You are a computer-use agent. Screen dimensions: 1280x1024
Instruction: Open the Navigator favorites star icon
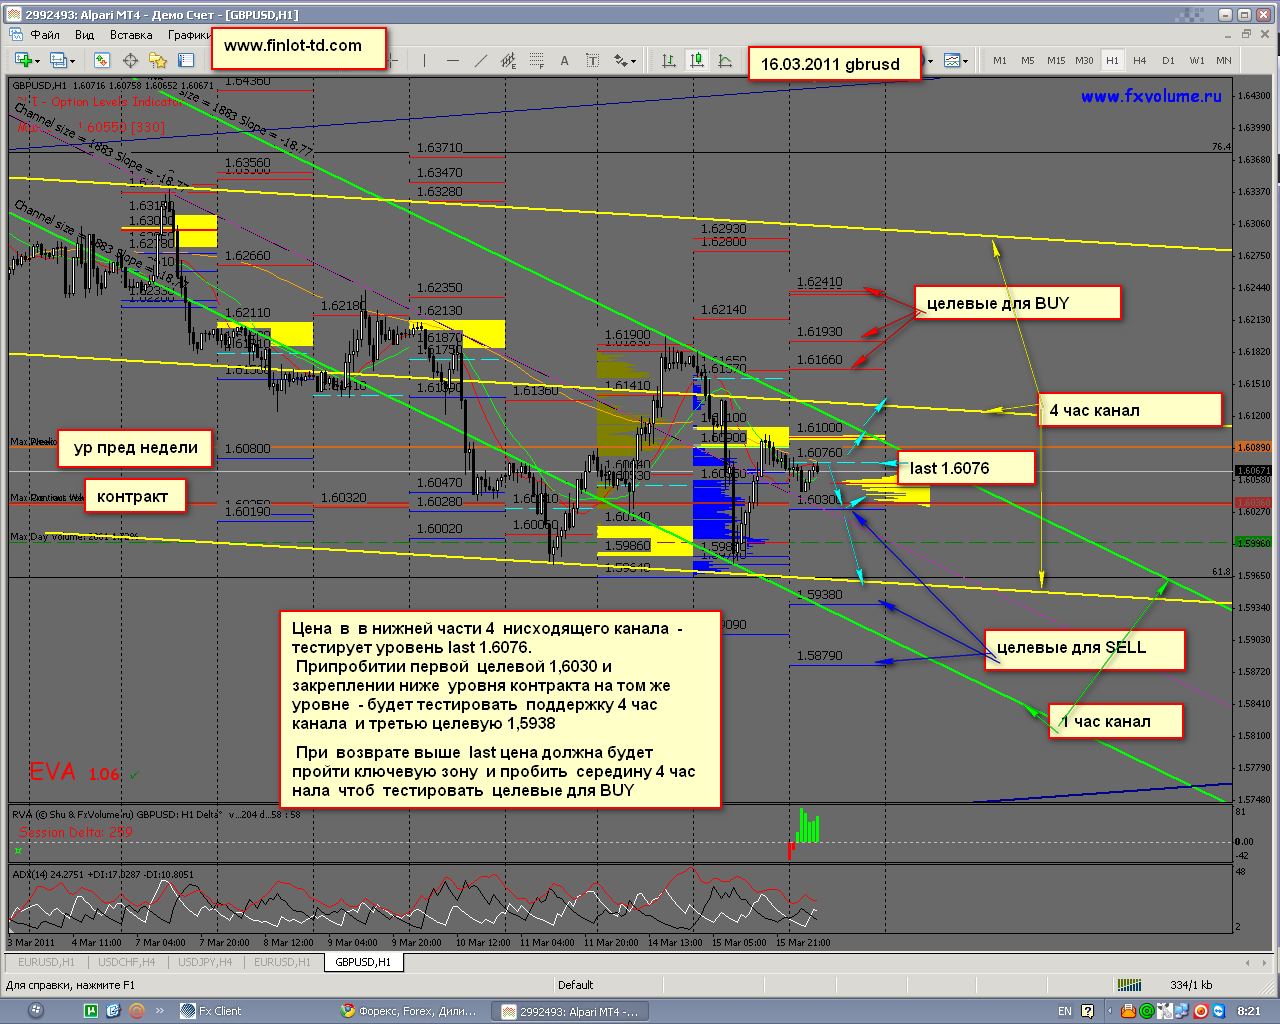pos(158,61)
